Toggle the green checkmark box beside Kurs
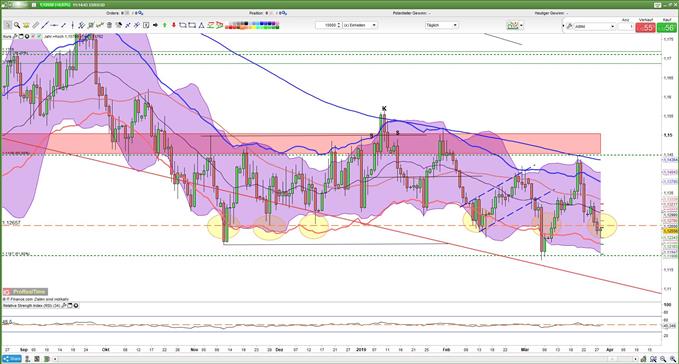Image resolution: width=679 pixels, height=364 pixels. tap(39, 36)
